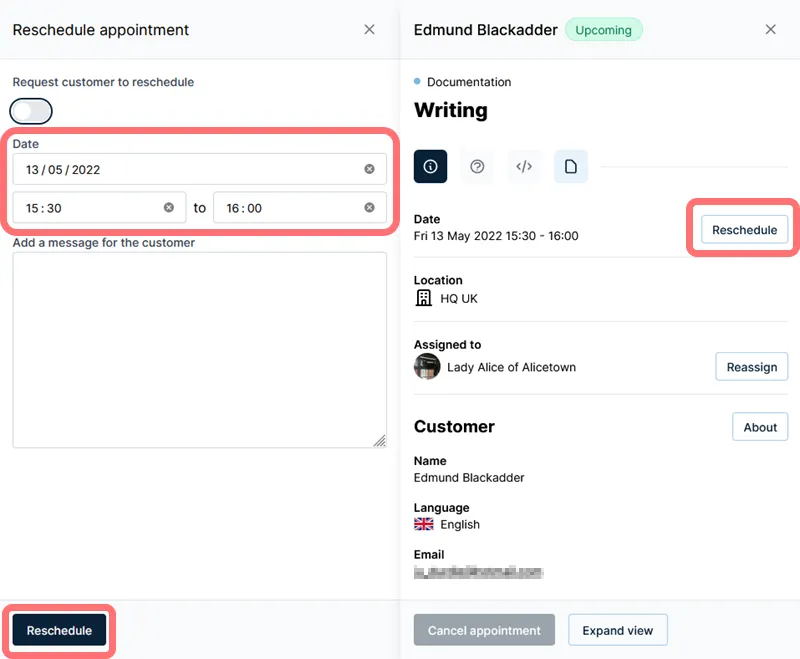Toggle Request customer to reschedule switch
This screenshot has height=659, width=800.
click(31, 111)
